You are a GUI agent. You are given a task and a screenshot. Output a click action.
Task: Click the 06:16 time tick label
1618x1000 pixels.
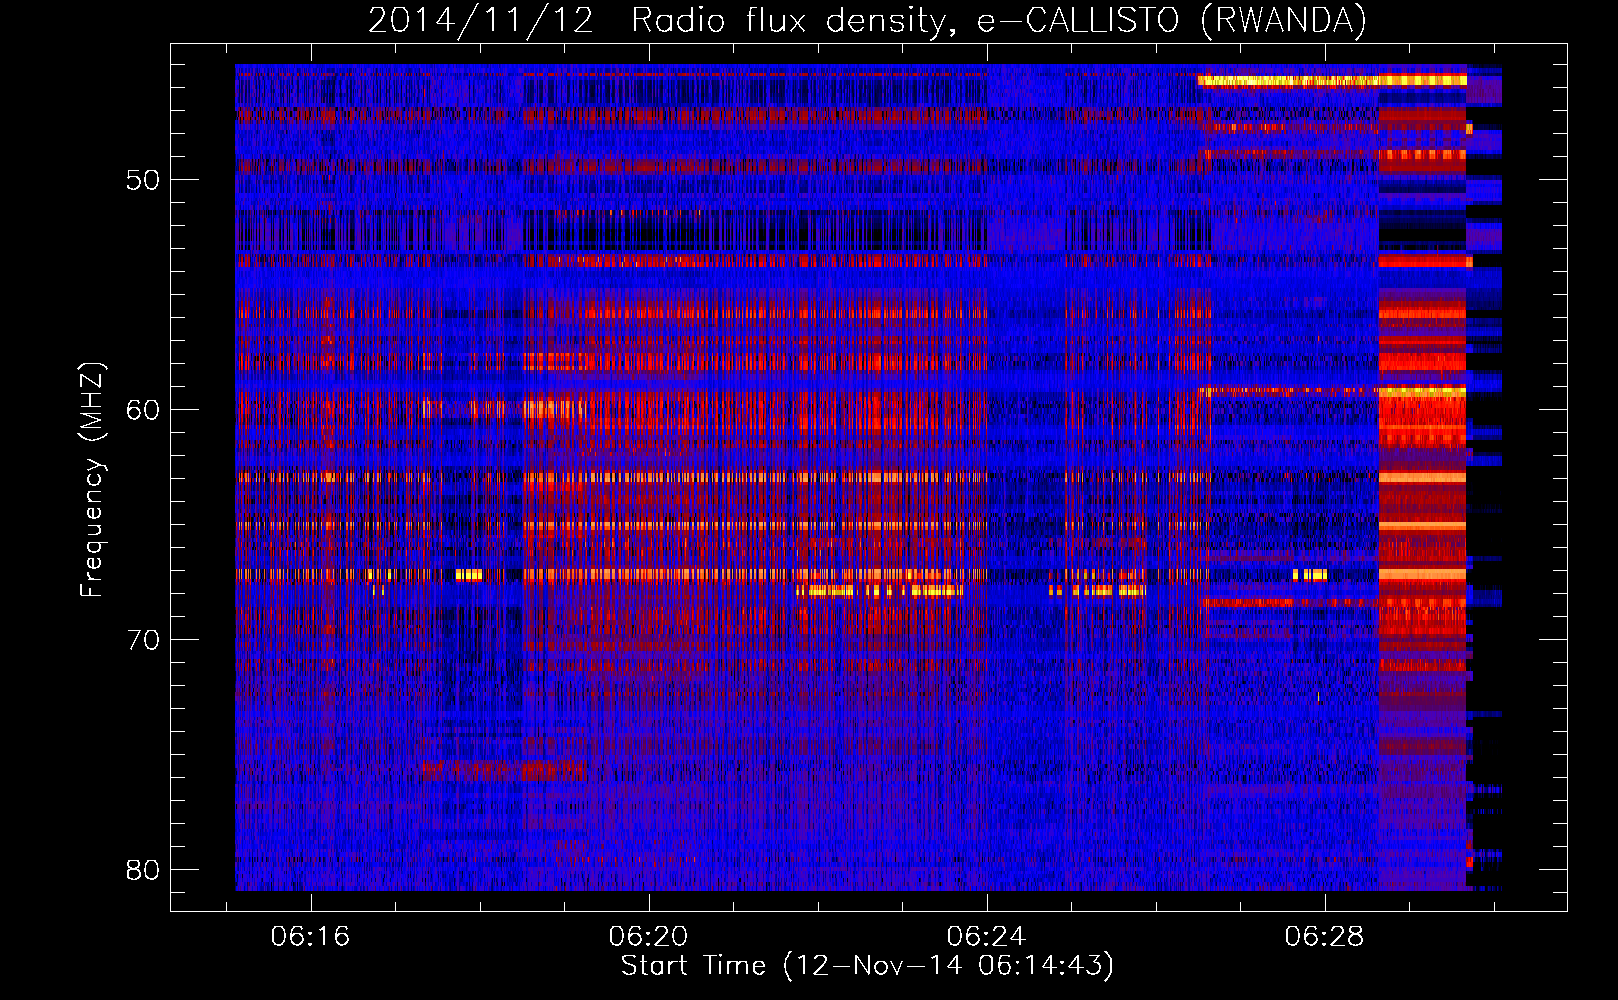(x=310, y=937)
